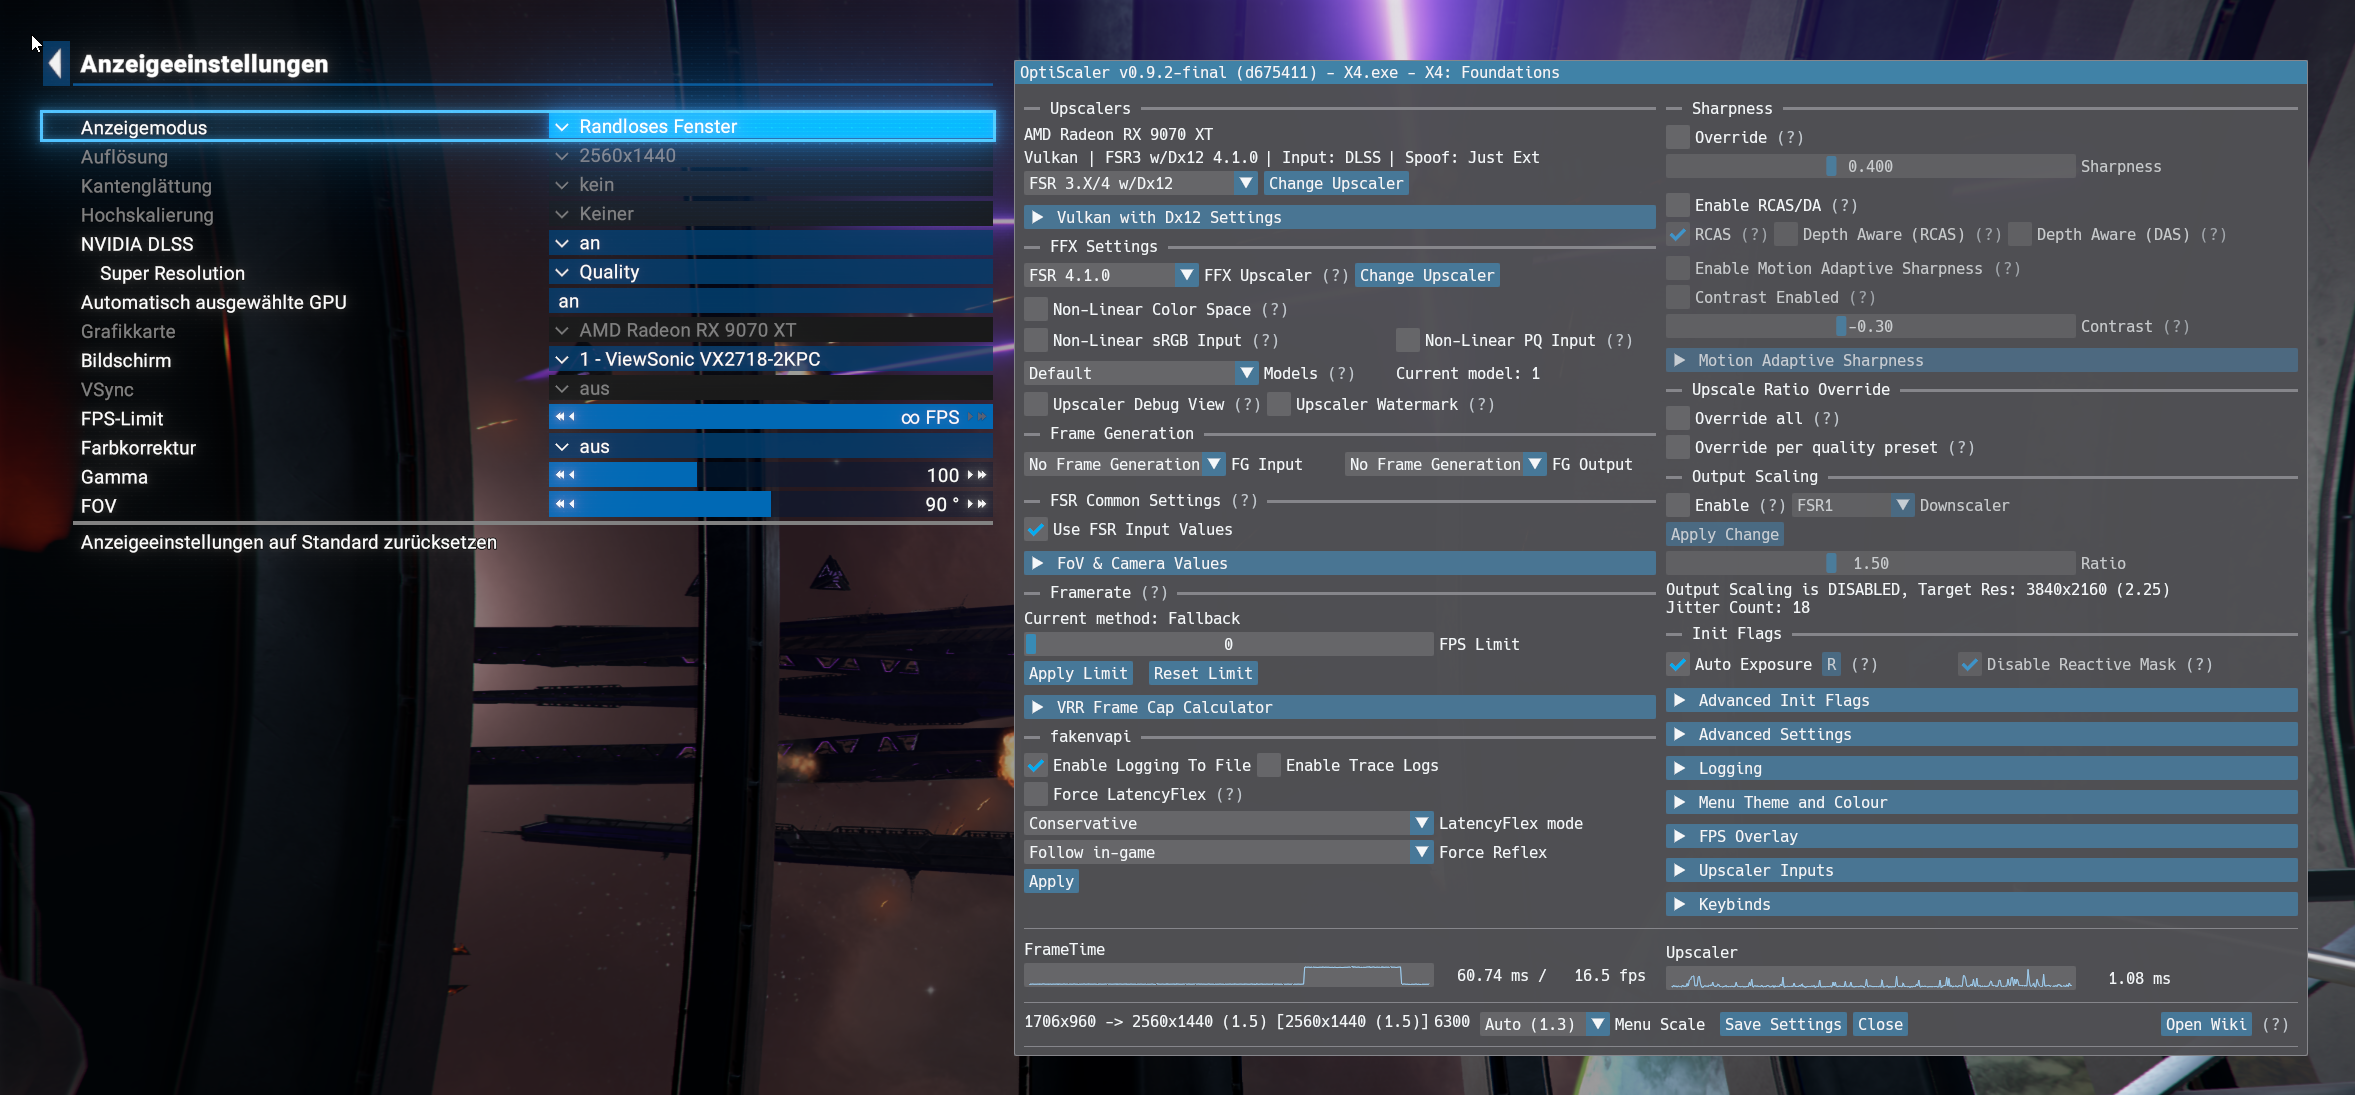Click the Reset Limit button
Image resolution: width=2355 pixels, height=1095 pixels.
pos(1202,673)
